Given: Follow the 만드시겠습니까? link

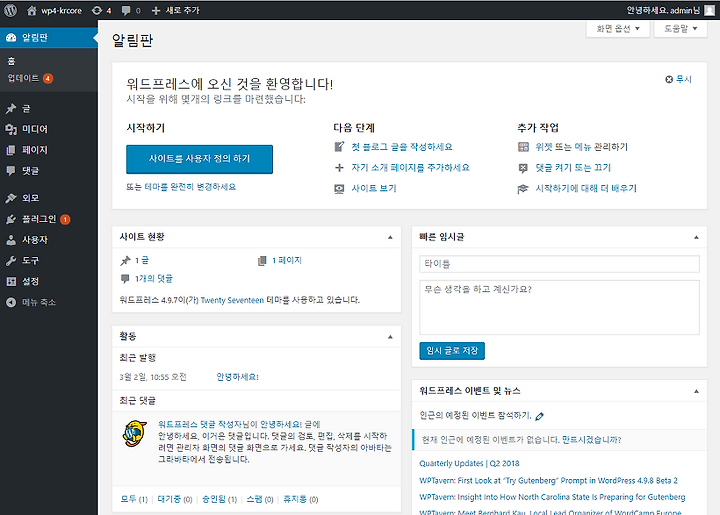Looking at the screenshot, I should (x=591, y=440).
